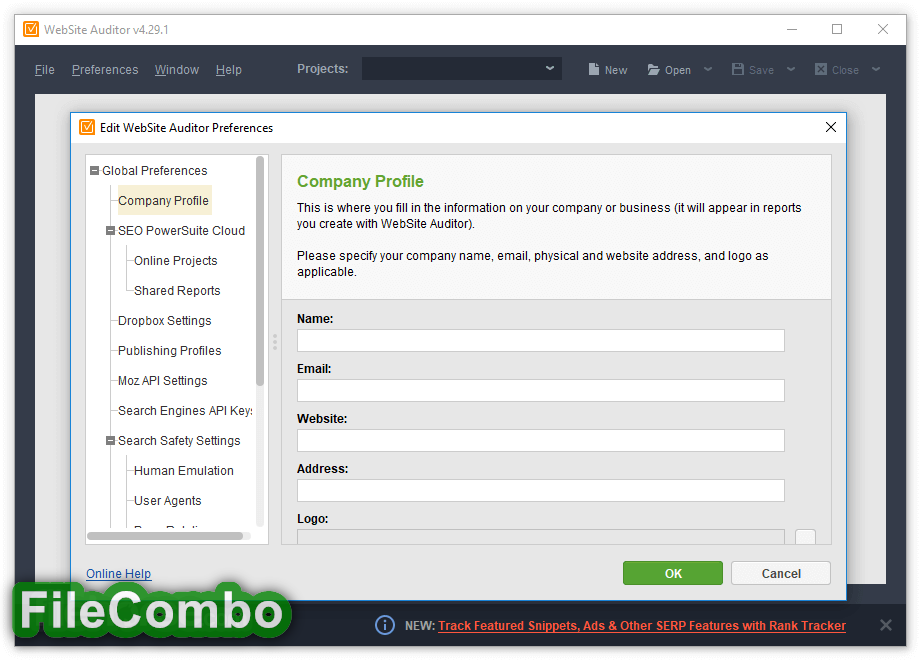Focus the Logo path field

tap(540, 537)
